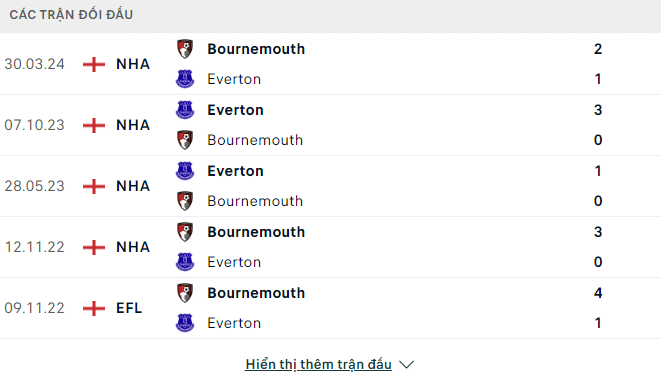This screenshot has width=661, height=379.
Task: Click England flag in 30.03.24 row
Action: (x=94, y=64)
